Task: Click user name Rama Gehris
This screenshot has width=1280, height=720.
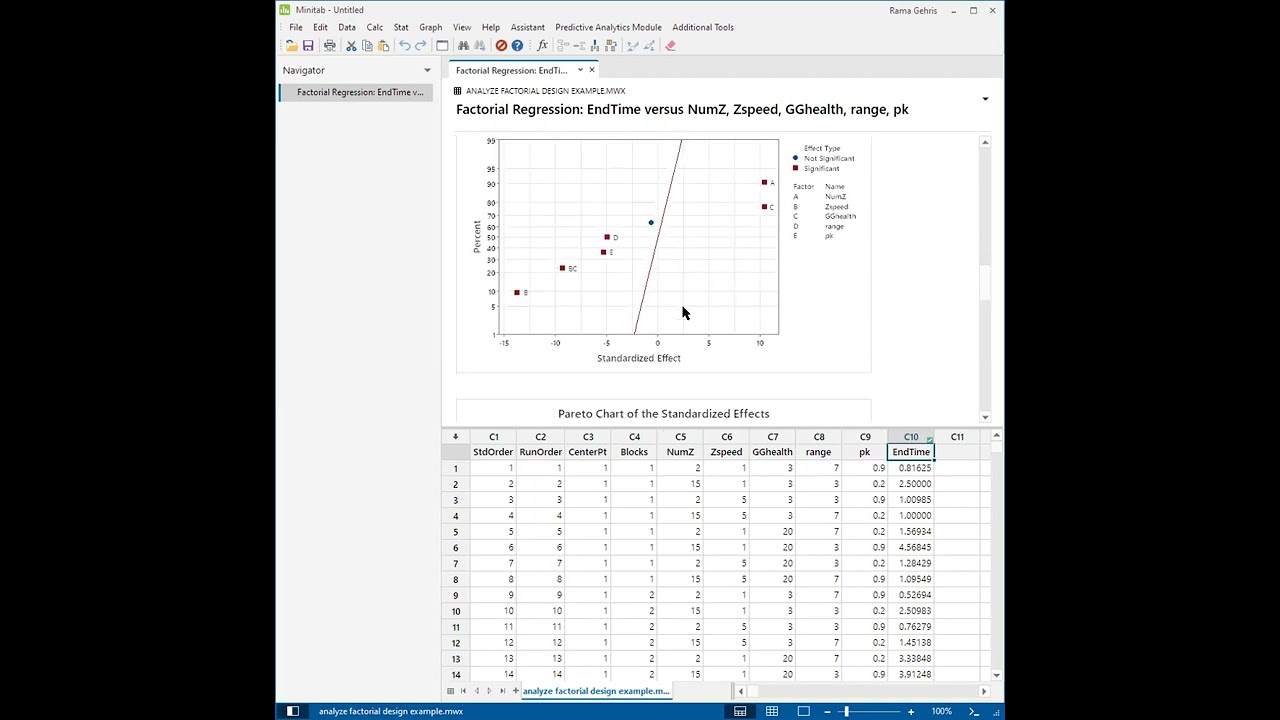Action: pos(913,11)
